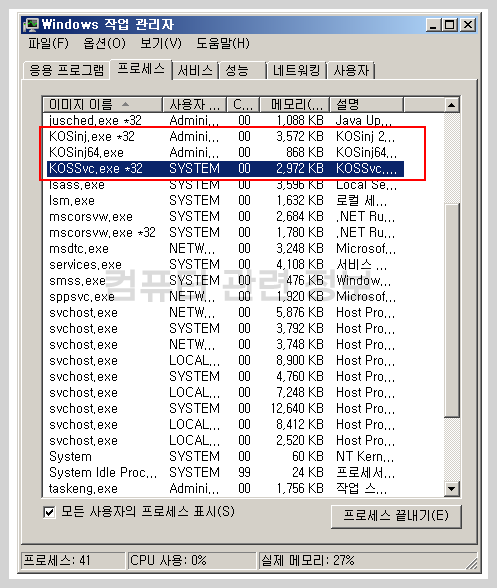
Task: Select the KOSSvc.exe *32 process
Action: pyautogui.click(x=225, y=168)
